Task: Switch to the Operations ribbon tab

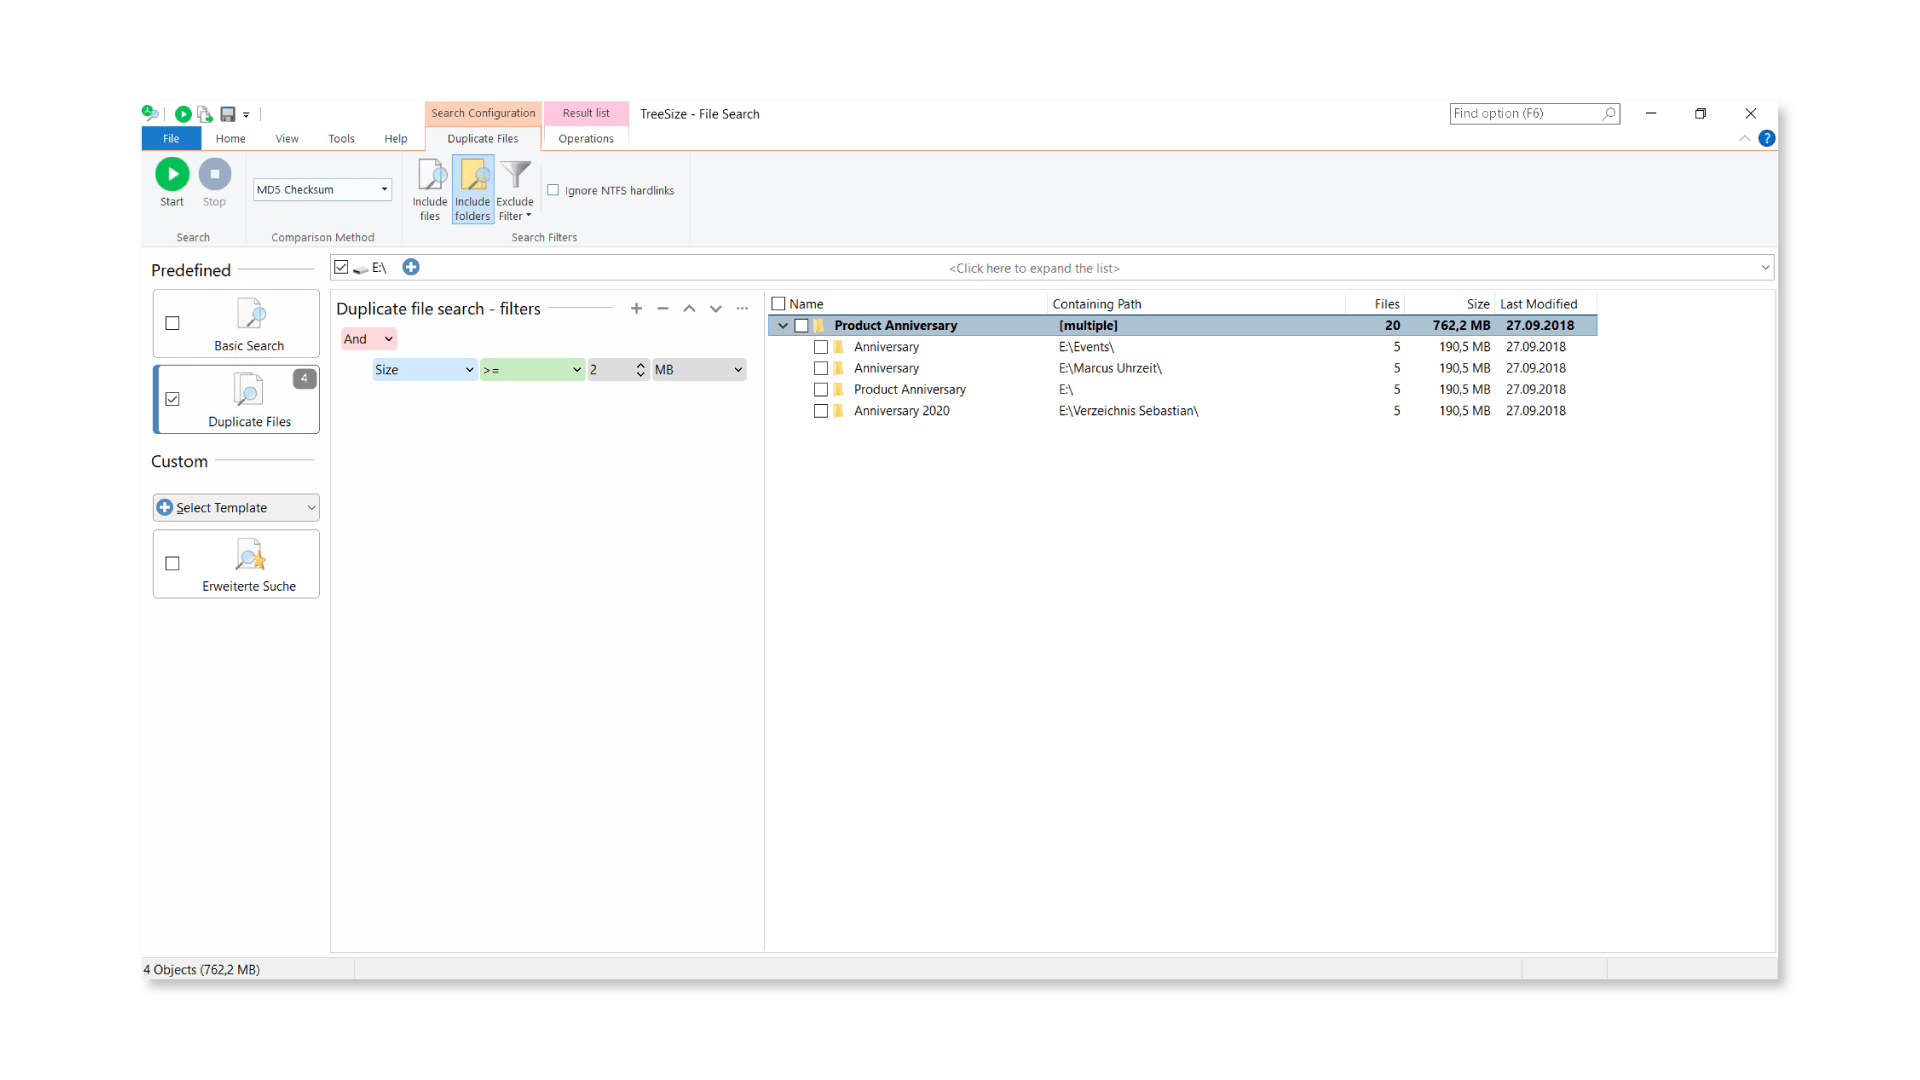Action: click(586, 139)
